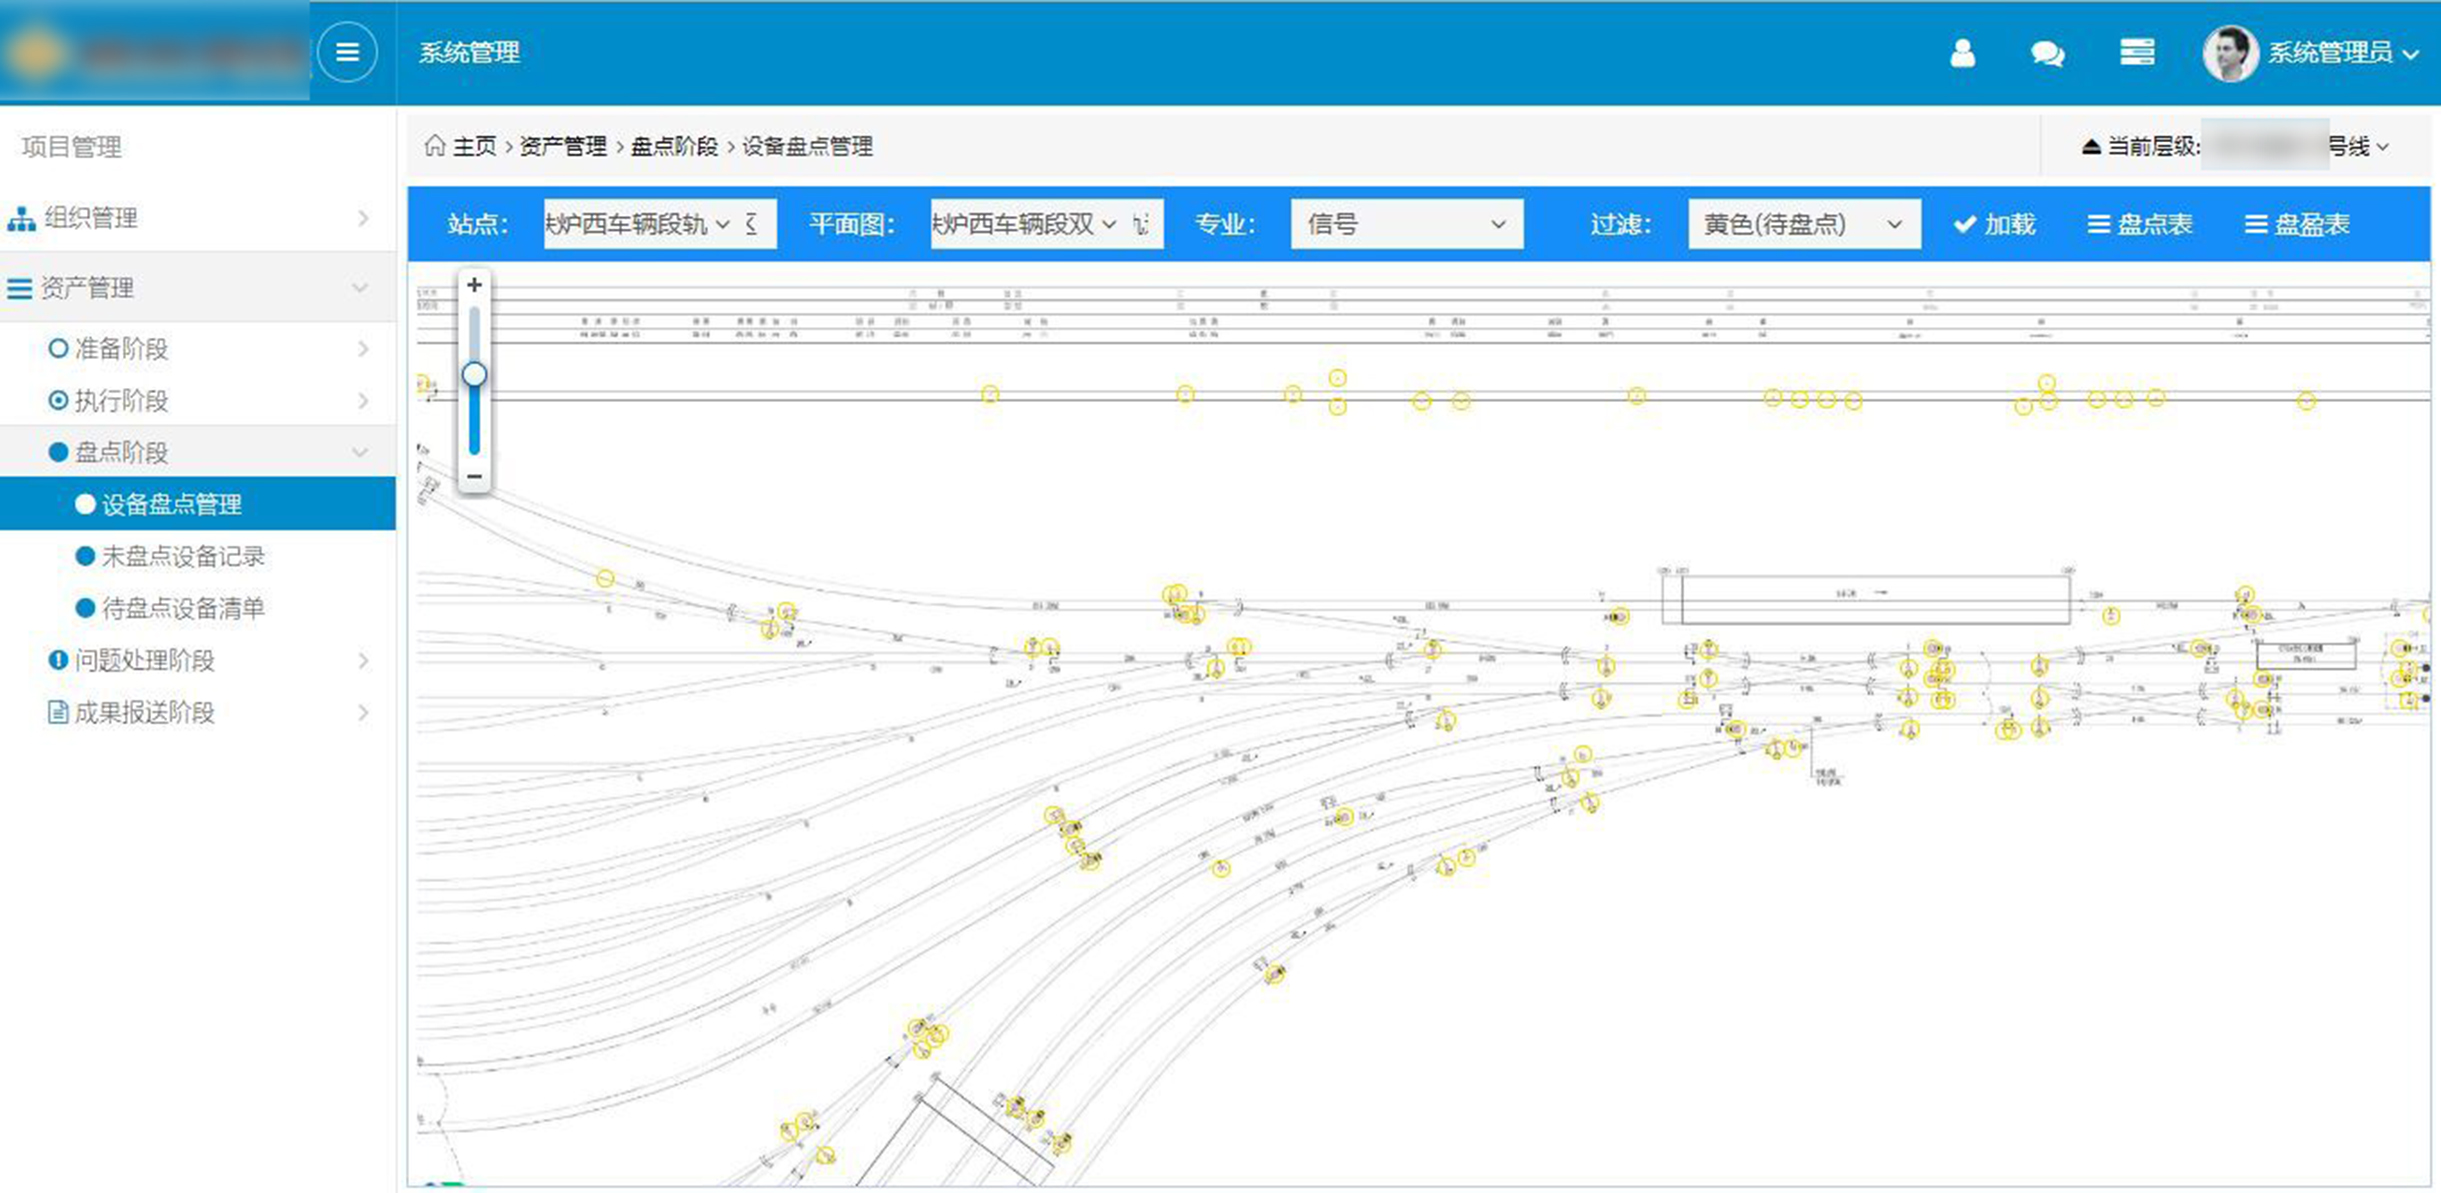Click the home icon in breadcrumb
Viewport: 2441px width, 1193px height.
click(434, 146)
